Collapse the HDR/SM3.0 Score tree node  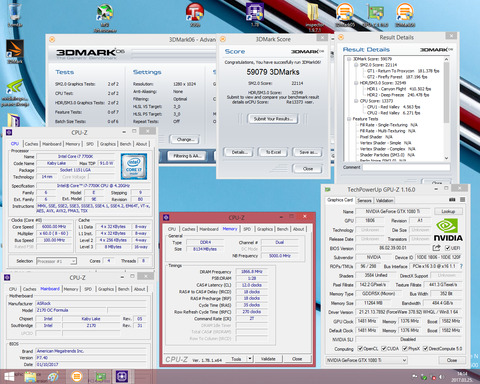(355, 83)
